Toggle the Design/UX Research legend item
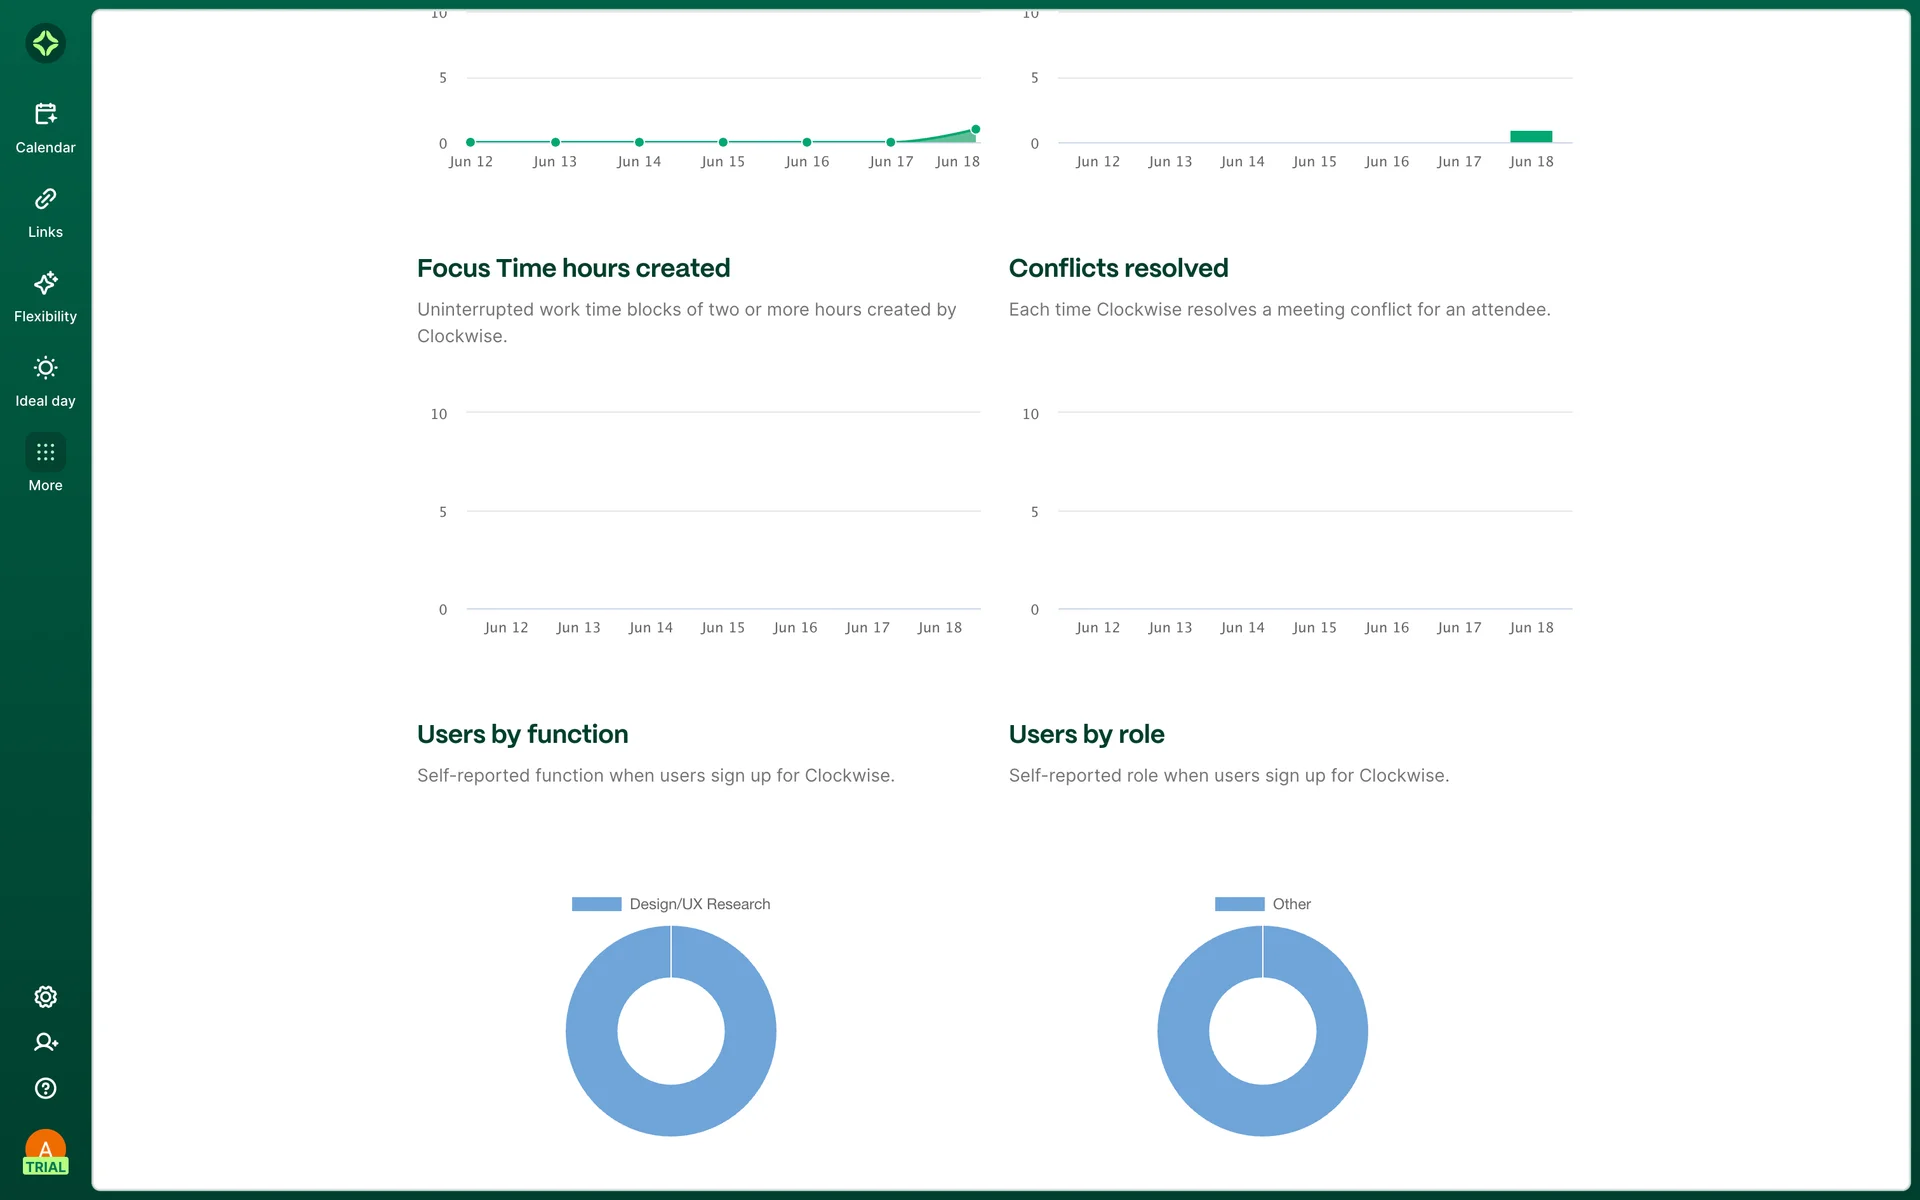 (x=699, y=904)
